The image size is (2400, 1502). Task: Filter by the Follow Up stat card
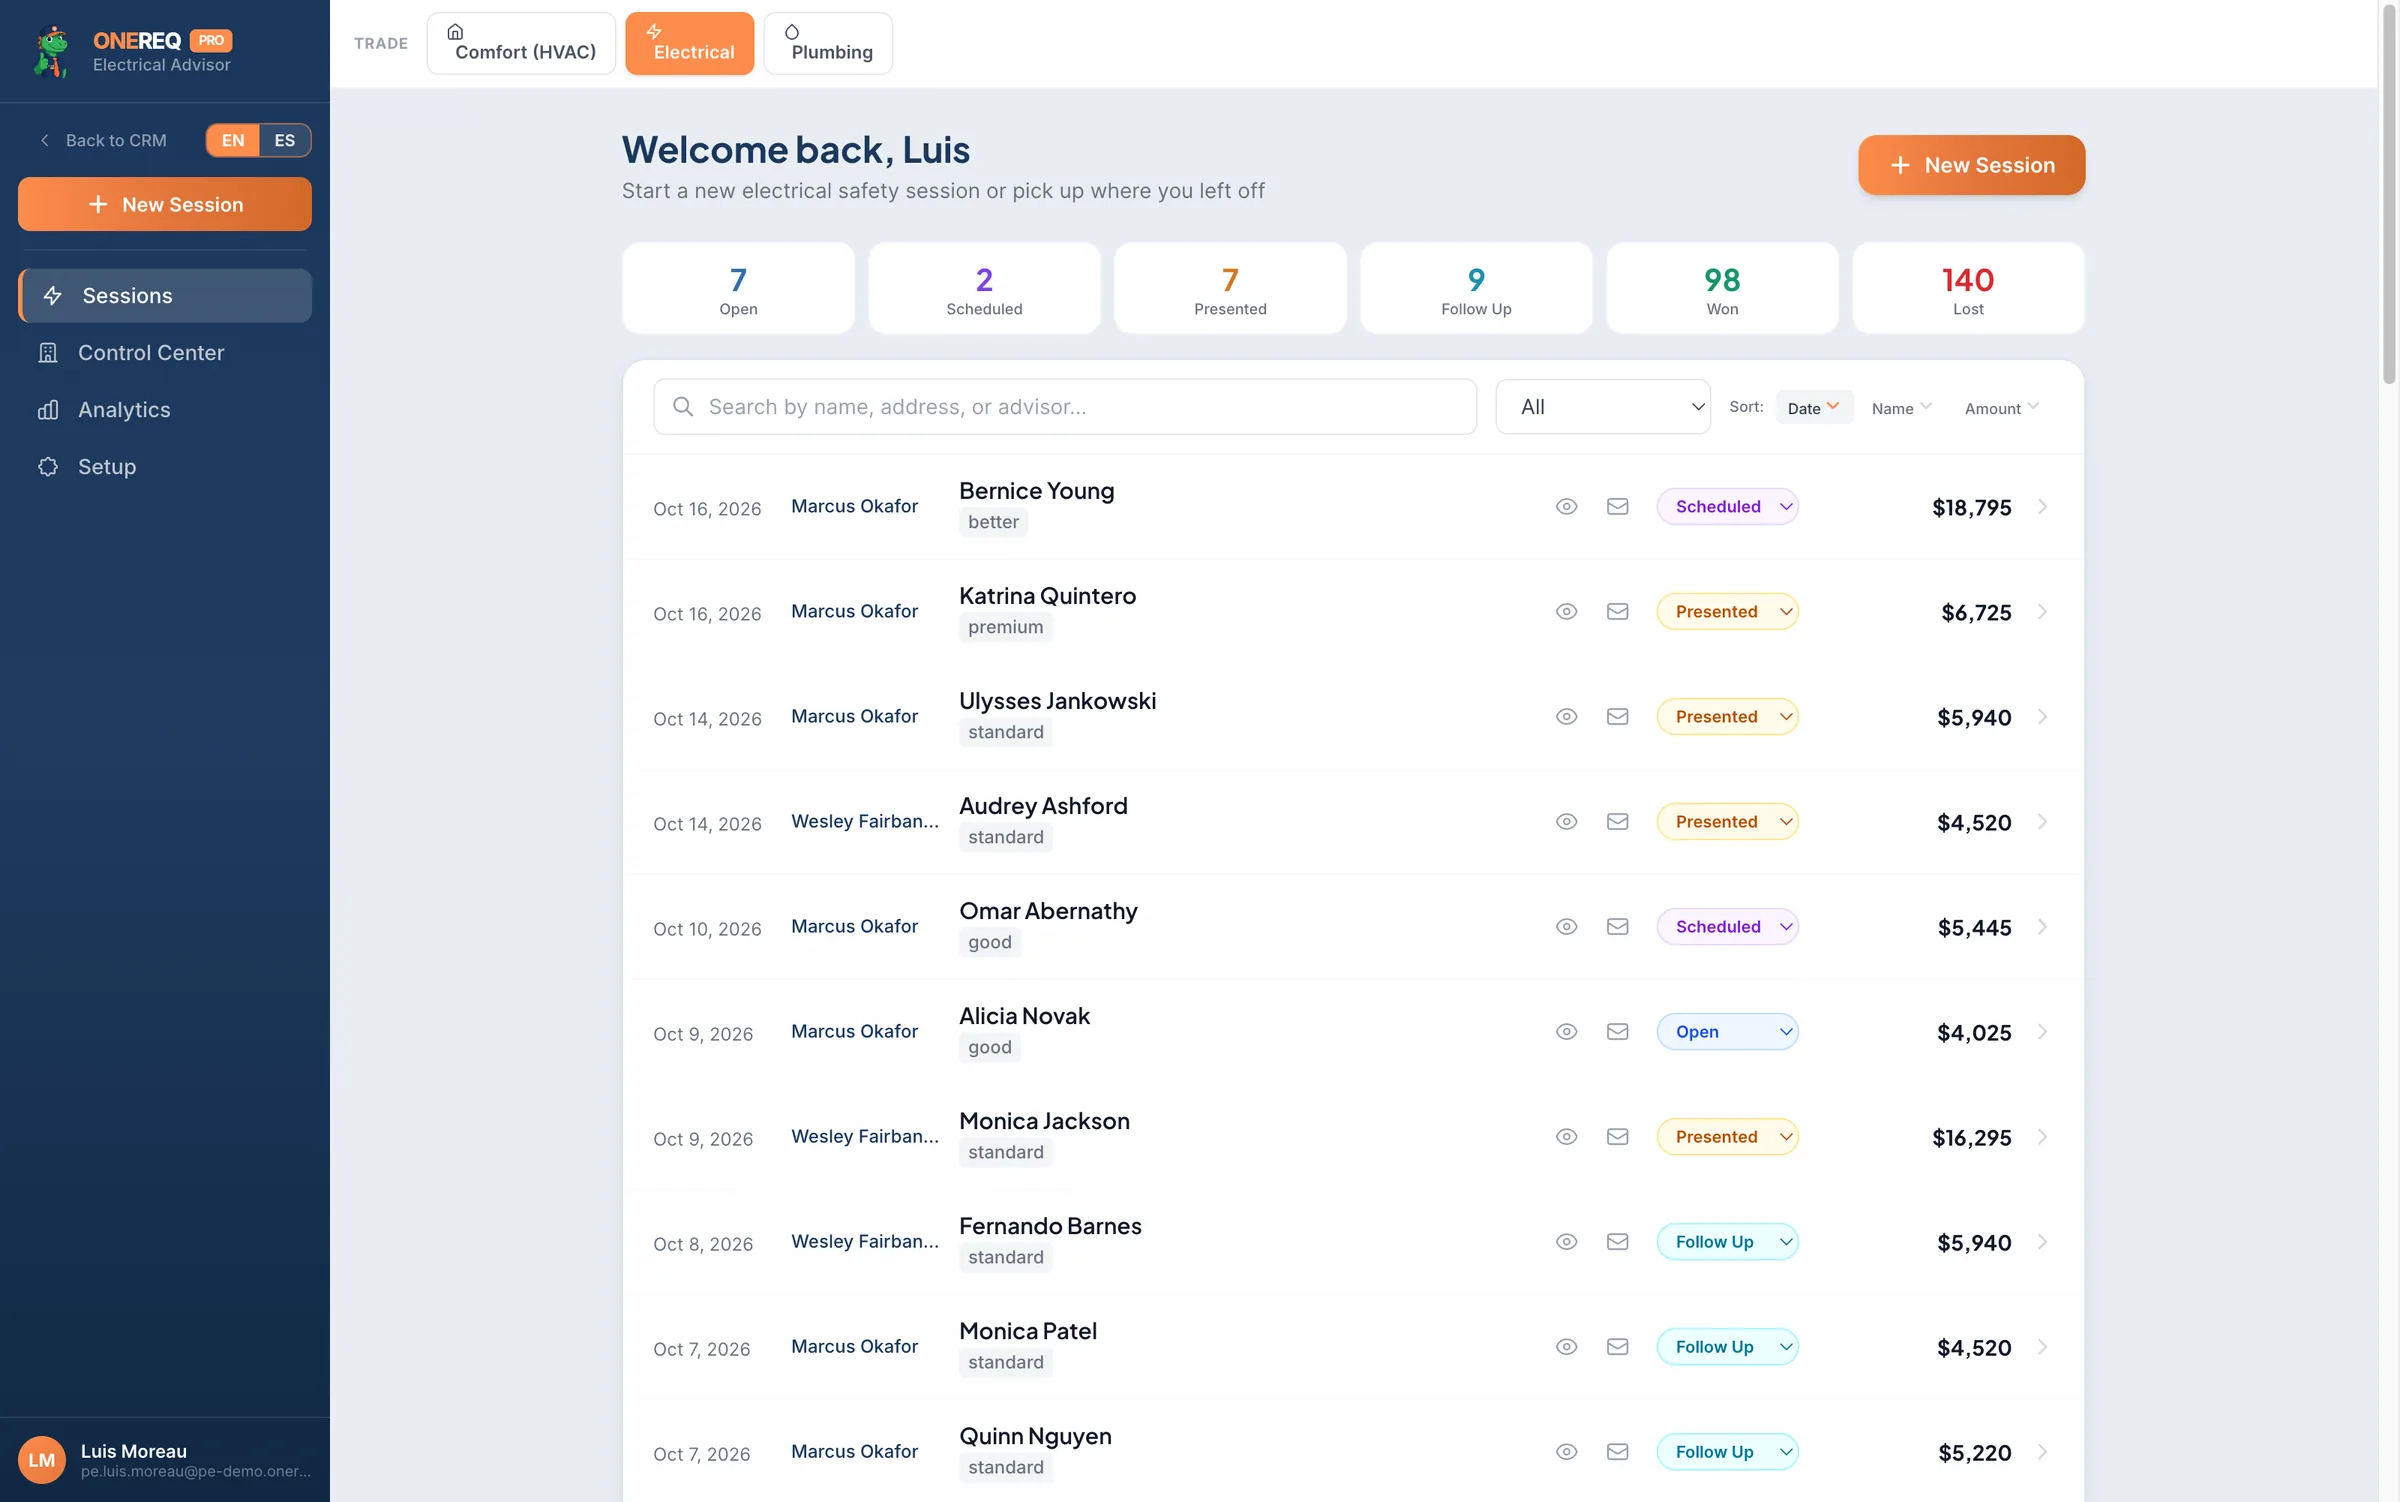point(1476,289)
